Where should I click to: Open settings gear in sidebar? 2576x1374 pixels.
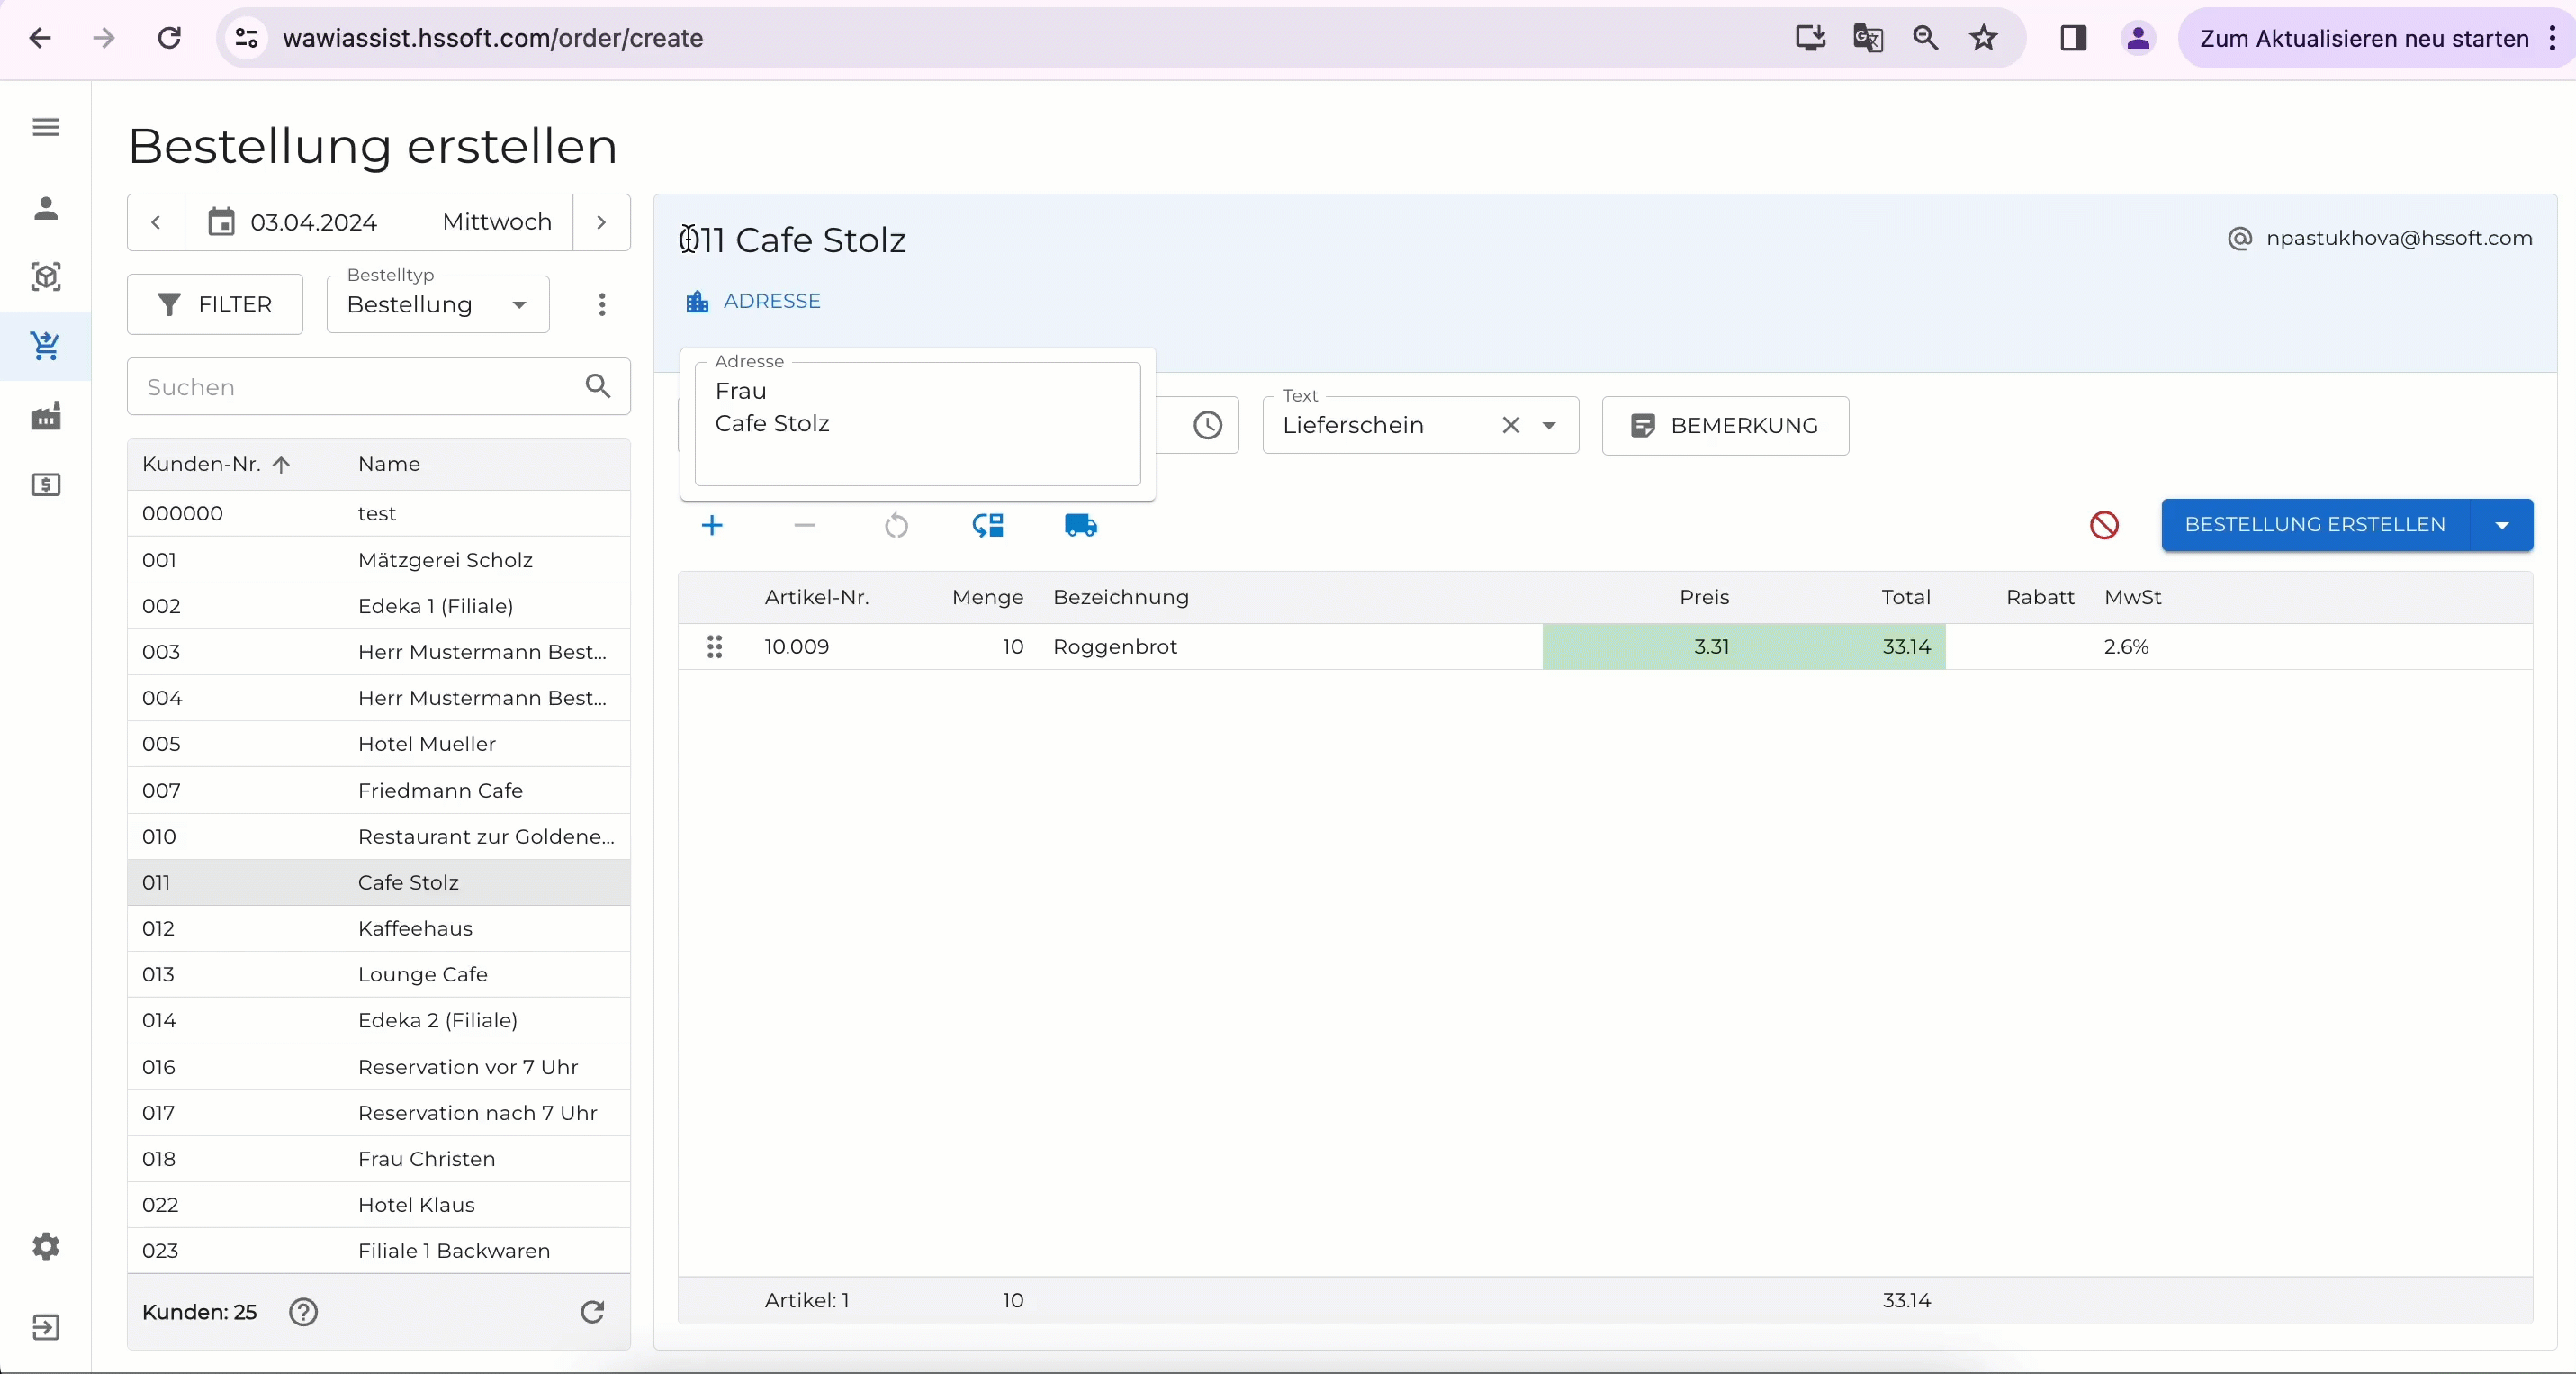[45, 1246]
